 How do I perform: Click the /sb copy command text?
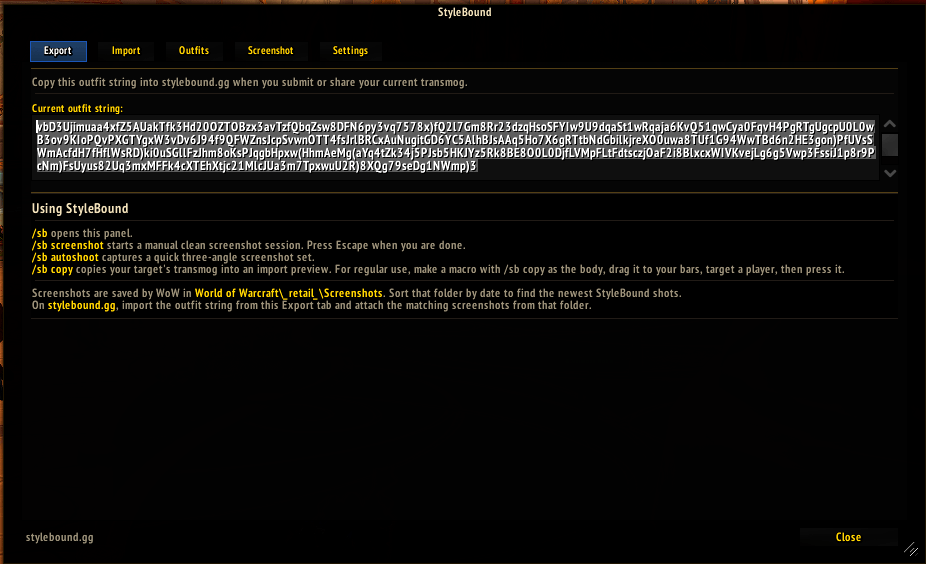pyautogui.click(x=52, y=269)
